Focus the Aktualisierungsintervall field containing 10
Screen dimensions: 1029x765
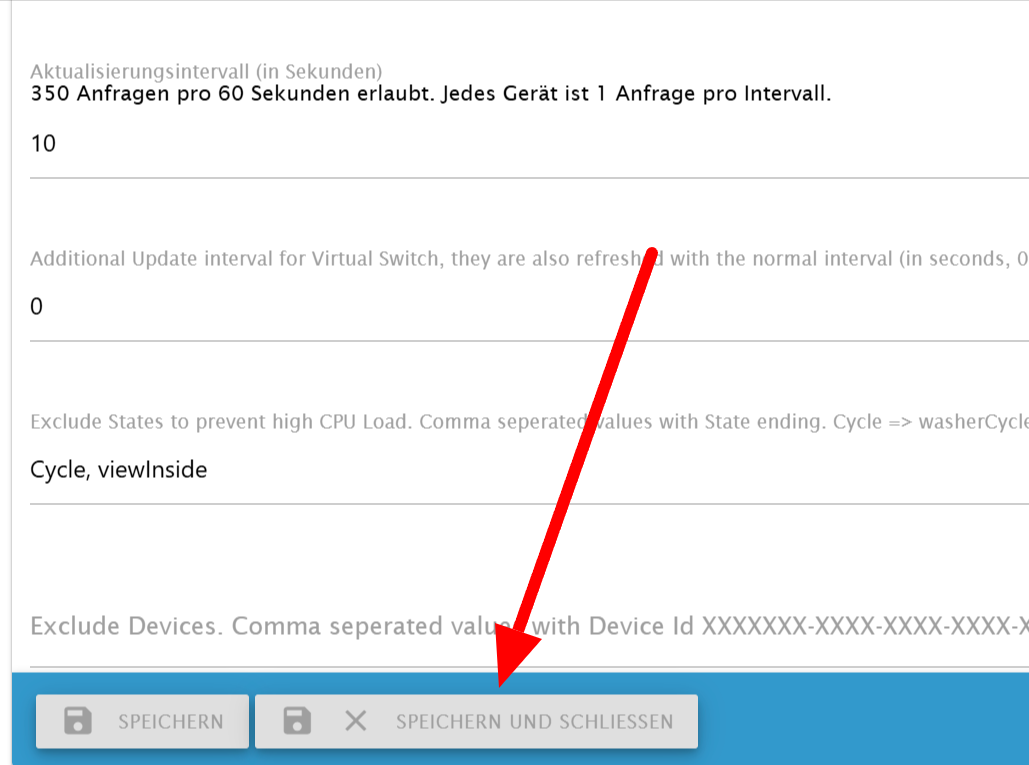[529, 144]
